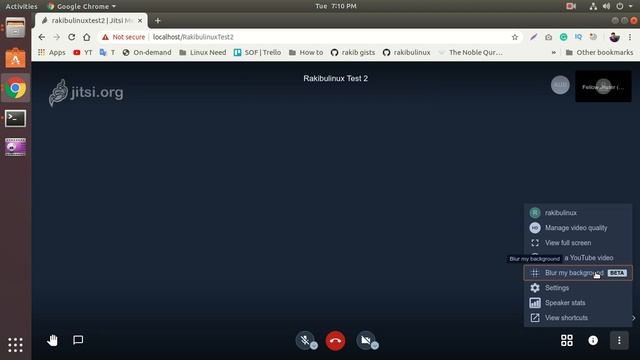Bookmark this page with the star
Screen dimensions: 640x360
(x=515, y=37)
